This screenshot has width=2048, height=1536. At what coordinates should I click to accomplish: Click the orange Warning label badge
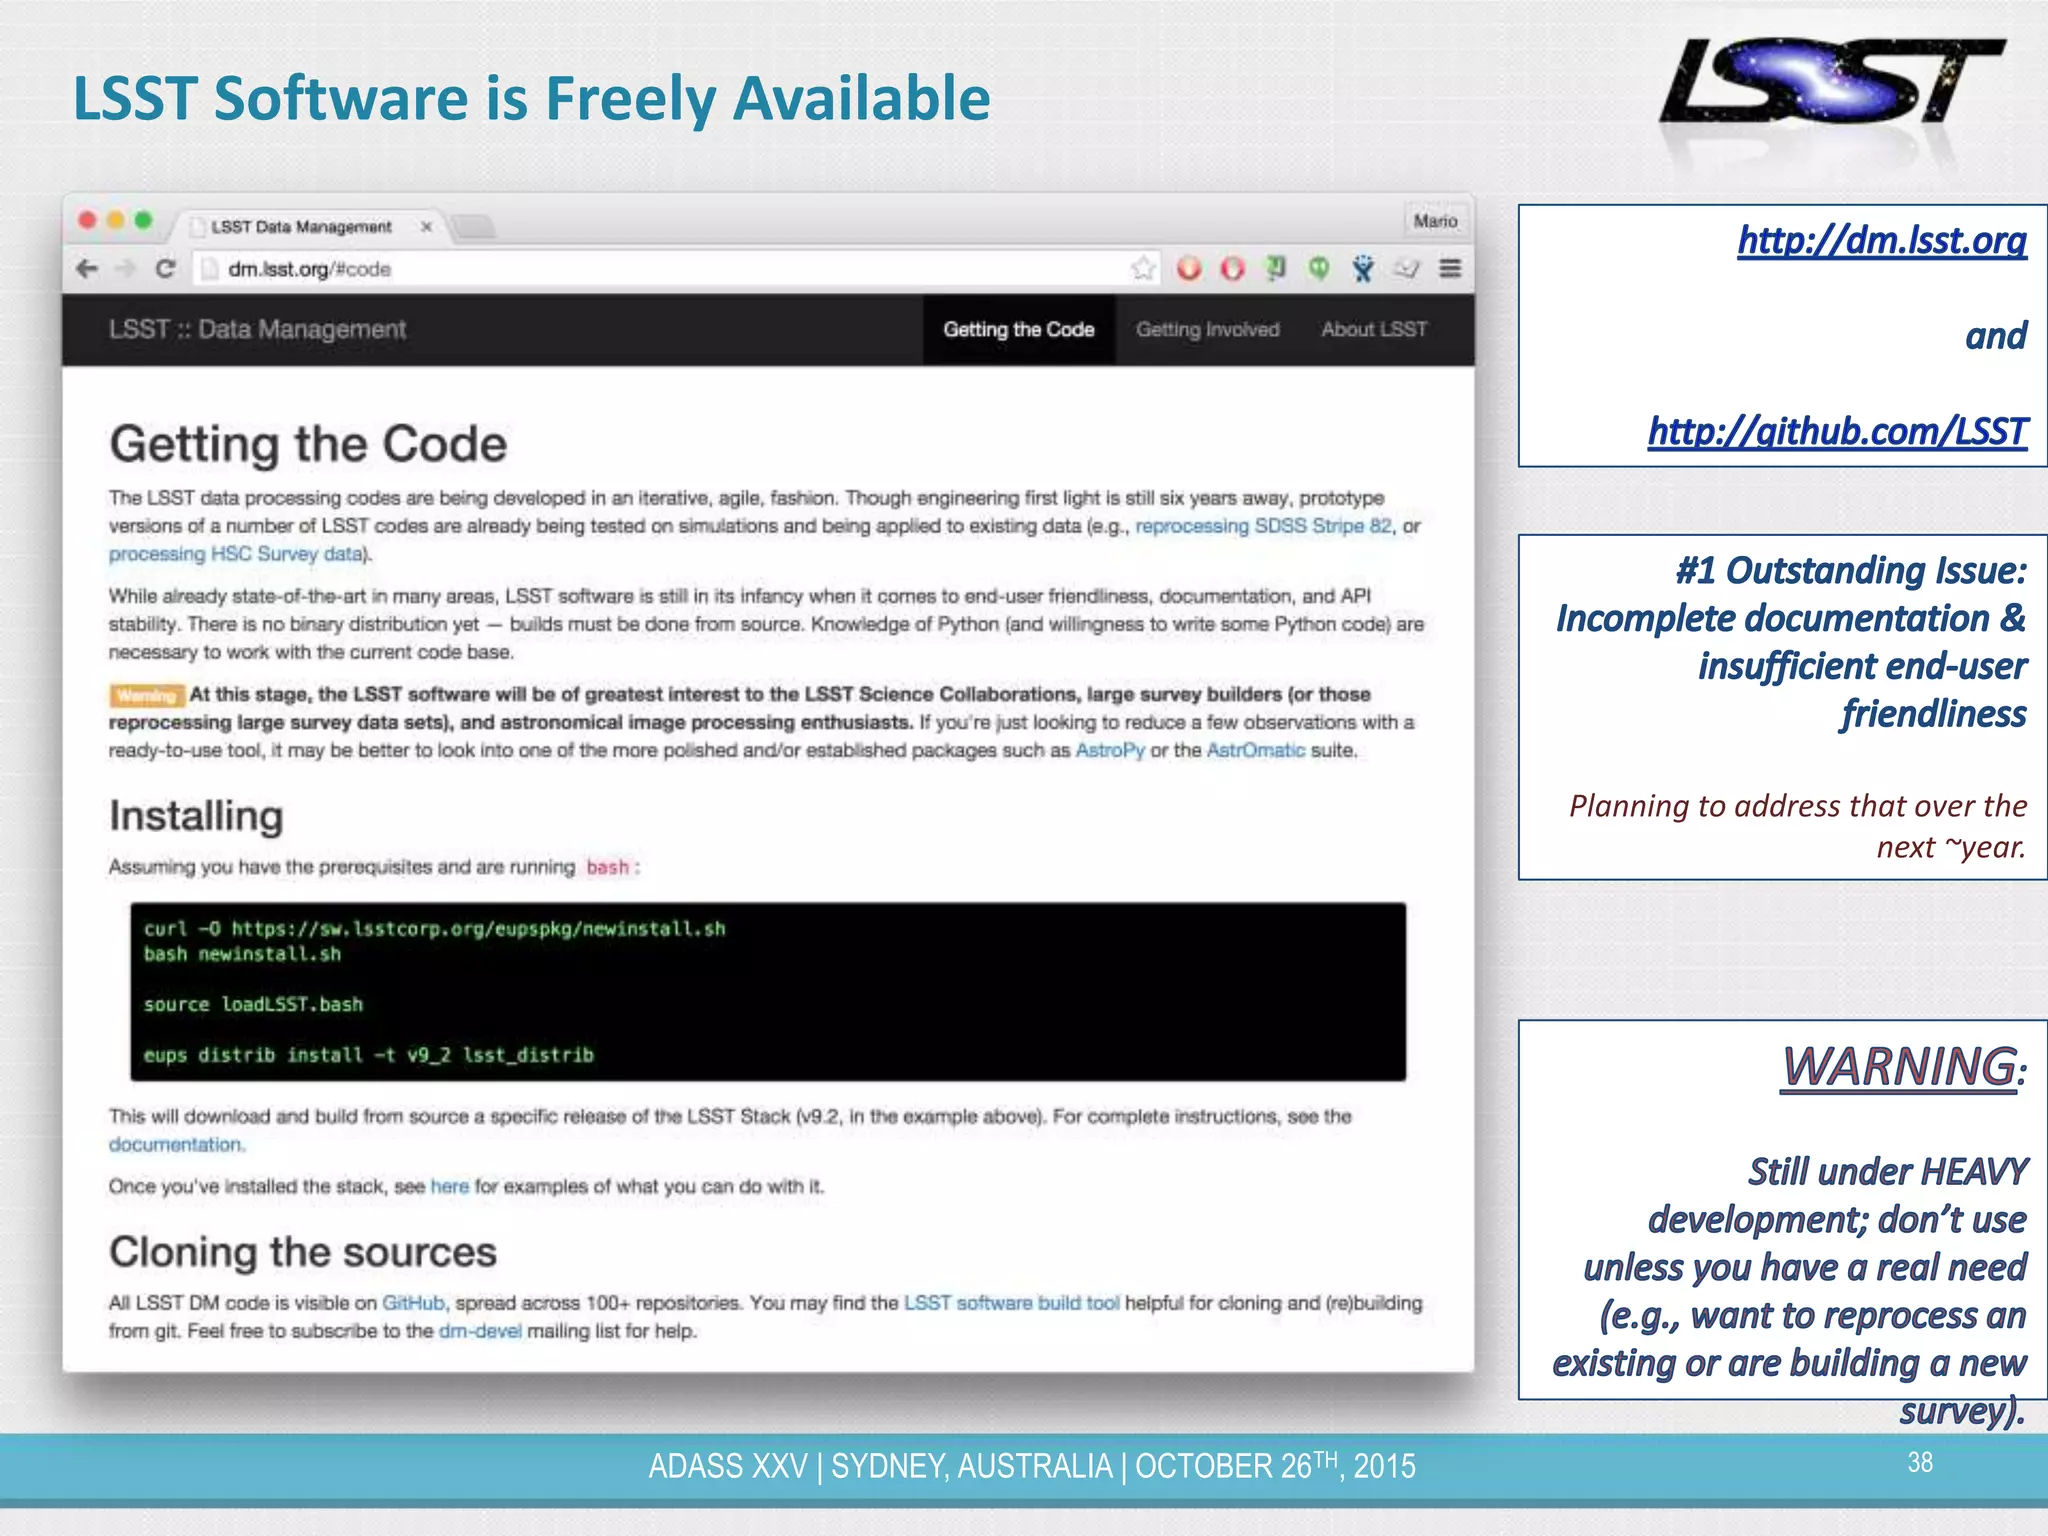tap(146, 695)
